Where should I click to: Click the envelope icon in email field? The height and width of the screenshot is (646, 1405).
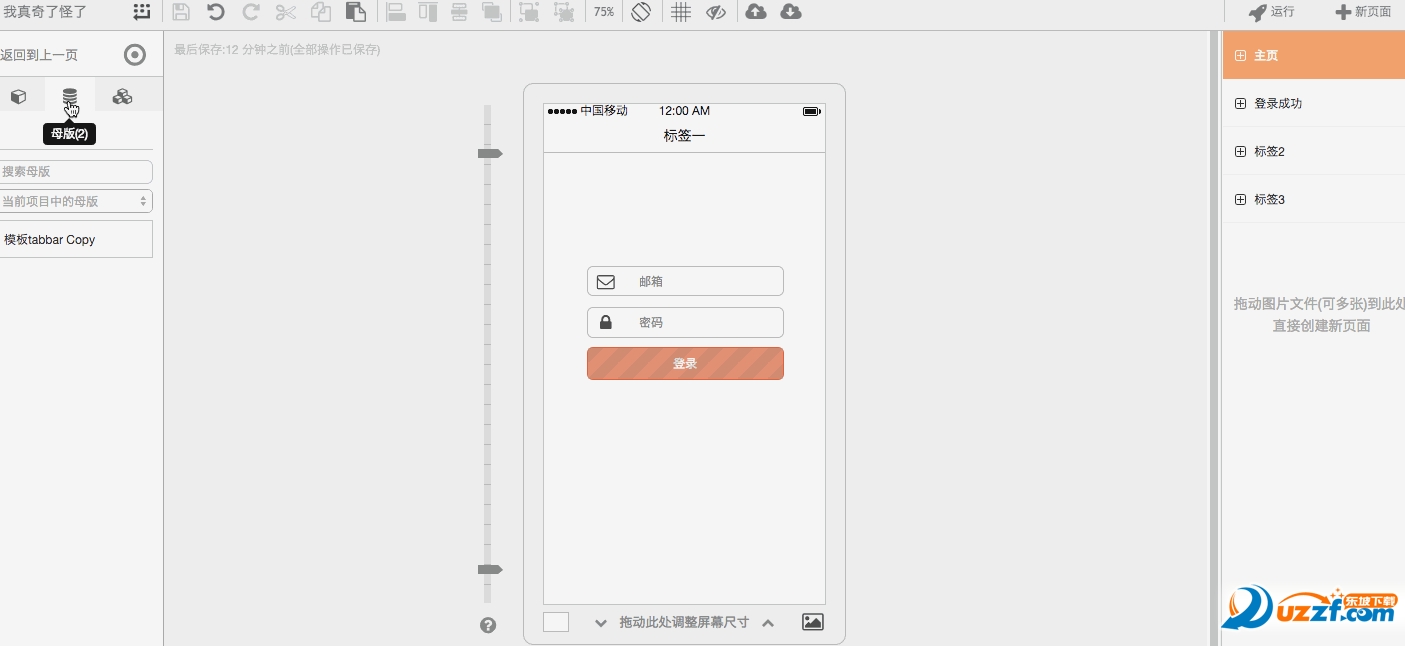click(x=606, y=282)
